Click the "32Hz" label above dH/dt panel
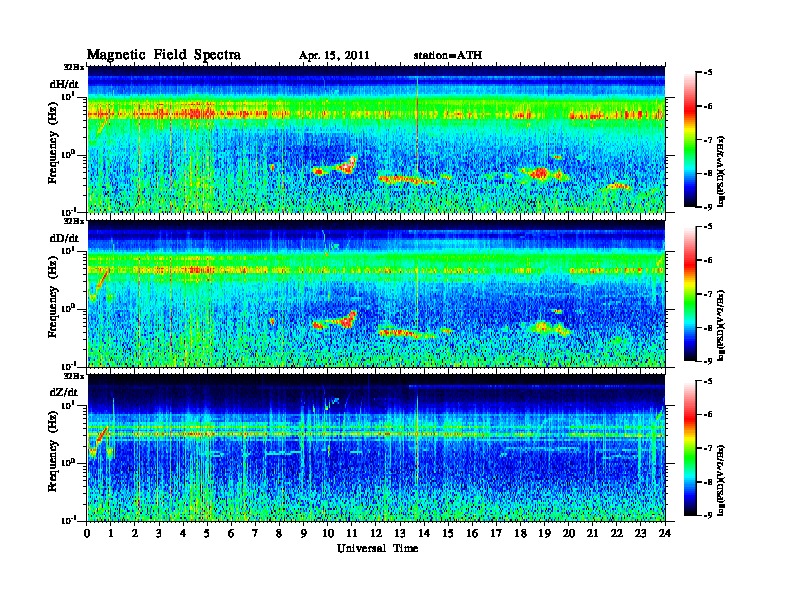The width and height of the screenshot is (792, 612). click(x=74, y=67)
